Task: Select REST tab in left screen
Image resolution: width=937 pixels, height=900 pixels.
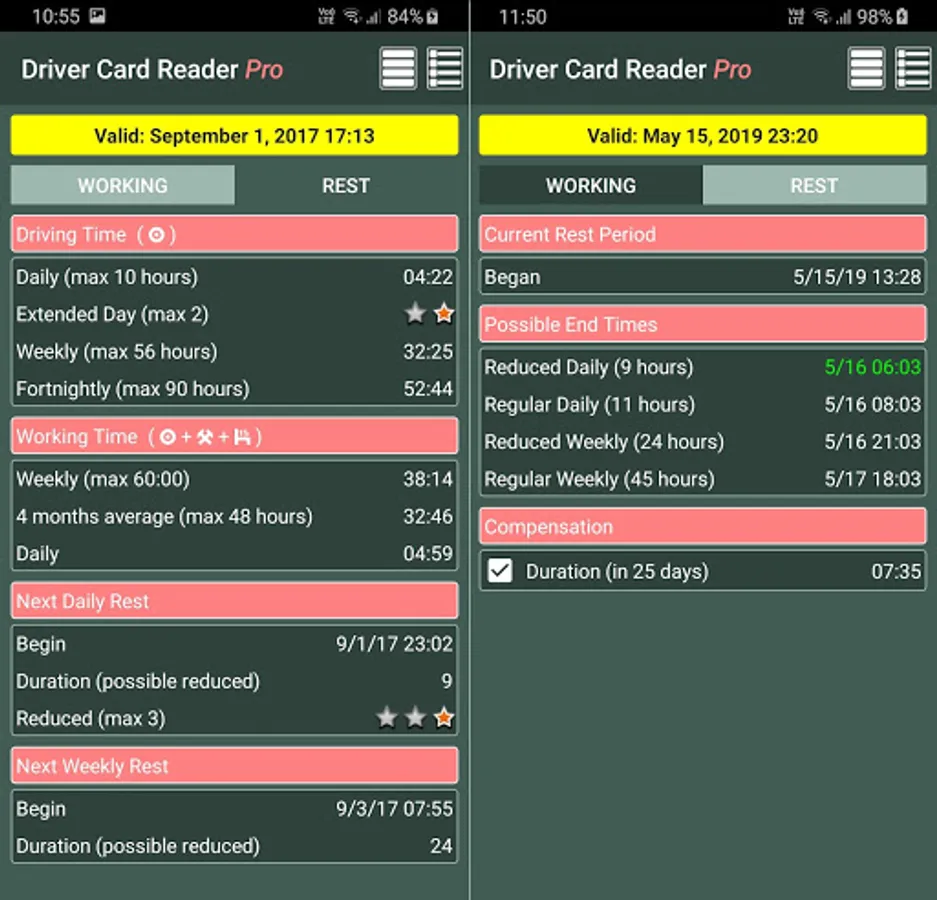Action: pyautogui.click(x=346, y=185)
